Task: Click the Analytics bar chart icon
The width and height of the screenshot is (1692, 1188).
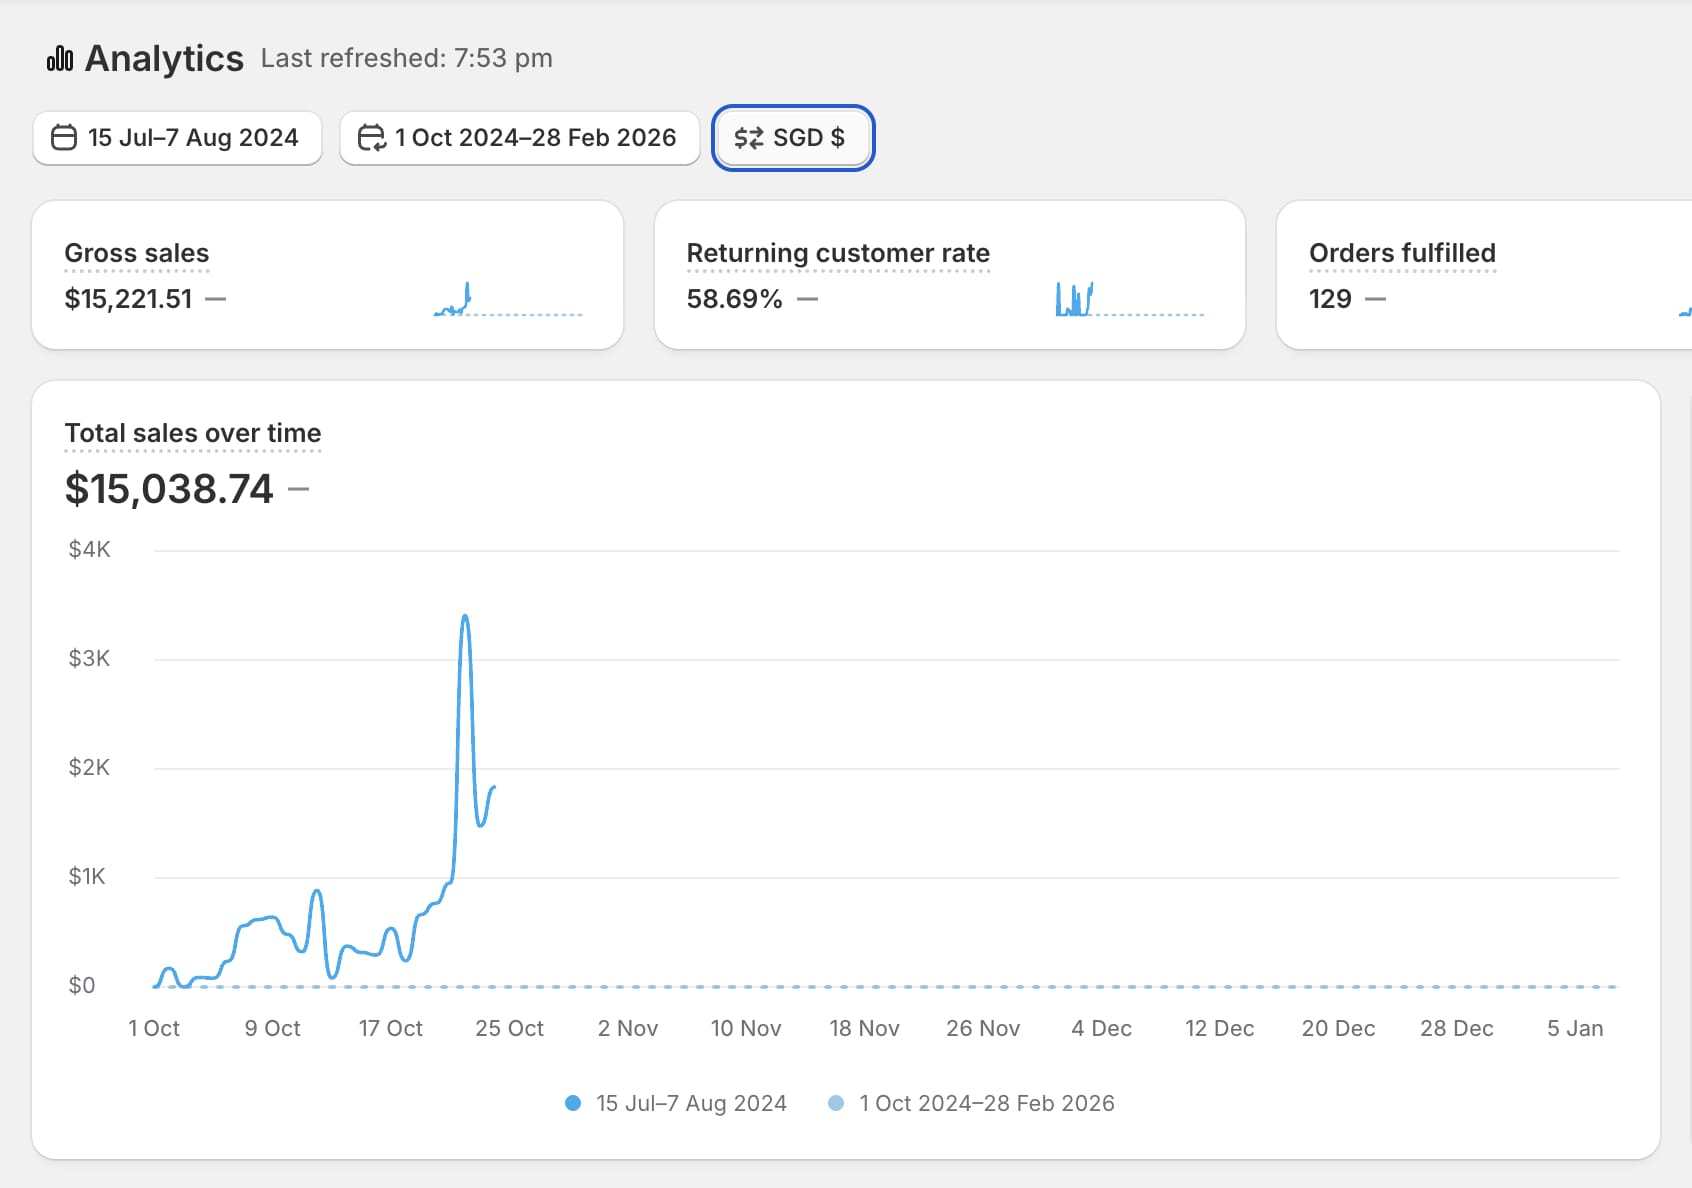Action: [x=60, y=59]
